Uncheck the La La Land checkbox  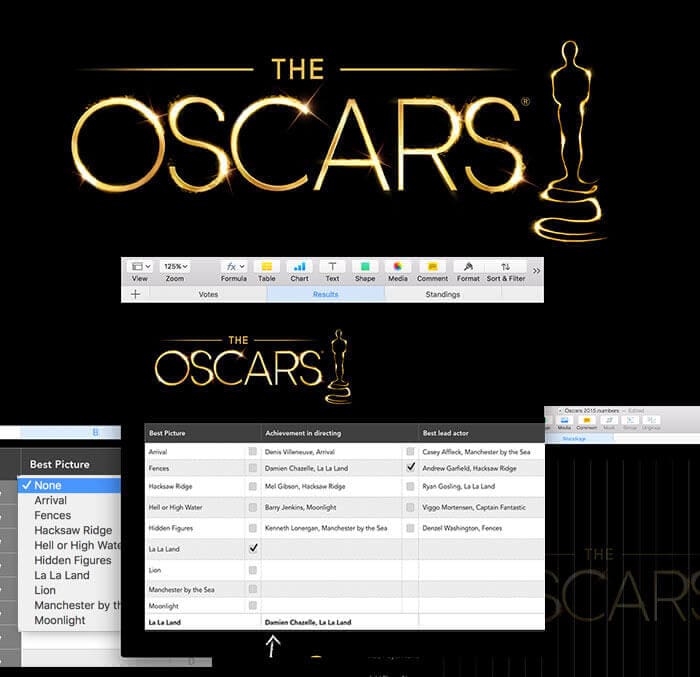(x=253, y=548)
